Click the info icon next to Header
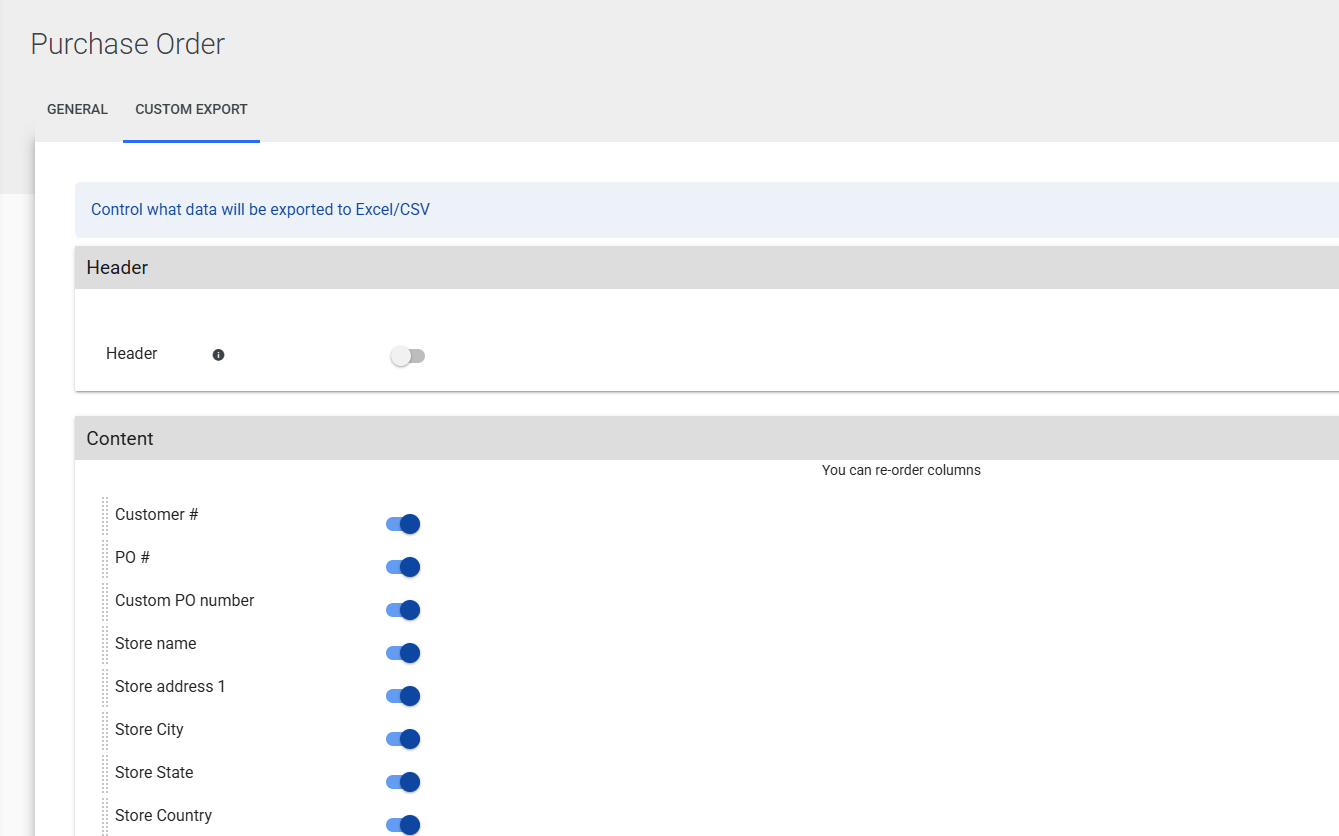The height and width of the screenshot is (836, 1339). point(218,355)
